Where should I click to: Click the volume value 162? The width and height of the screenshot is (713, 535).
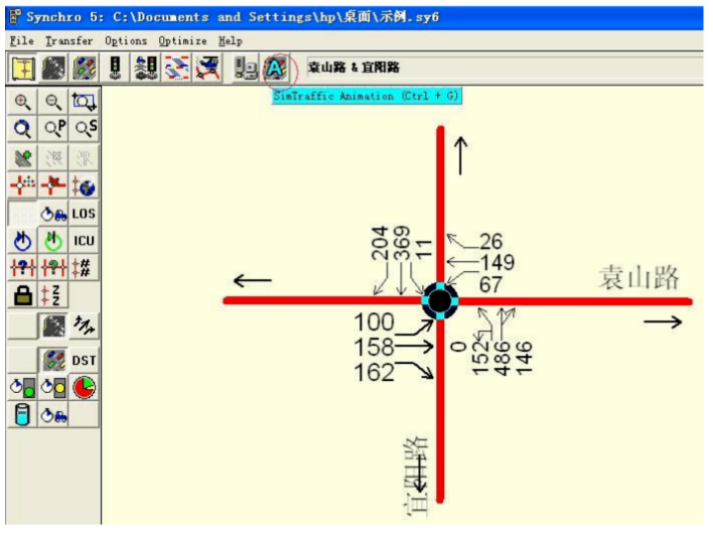[x=374, y=372]
